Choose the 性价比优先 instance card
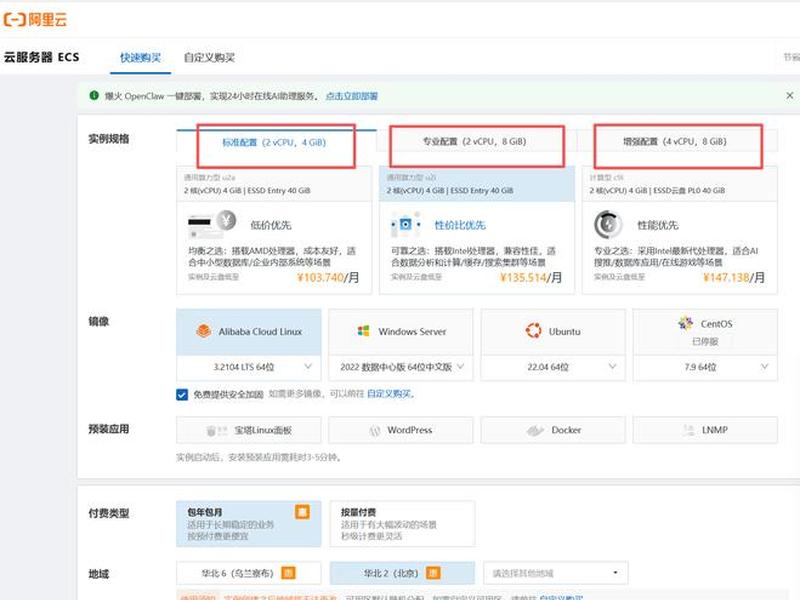The image size is (800, 600). click(x=477, y=230)
